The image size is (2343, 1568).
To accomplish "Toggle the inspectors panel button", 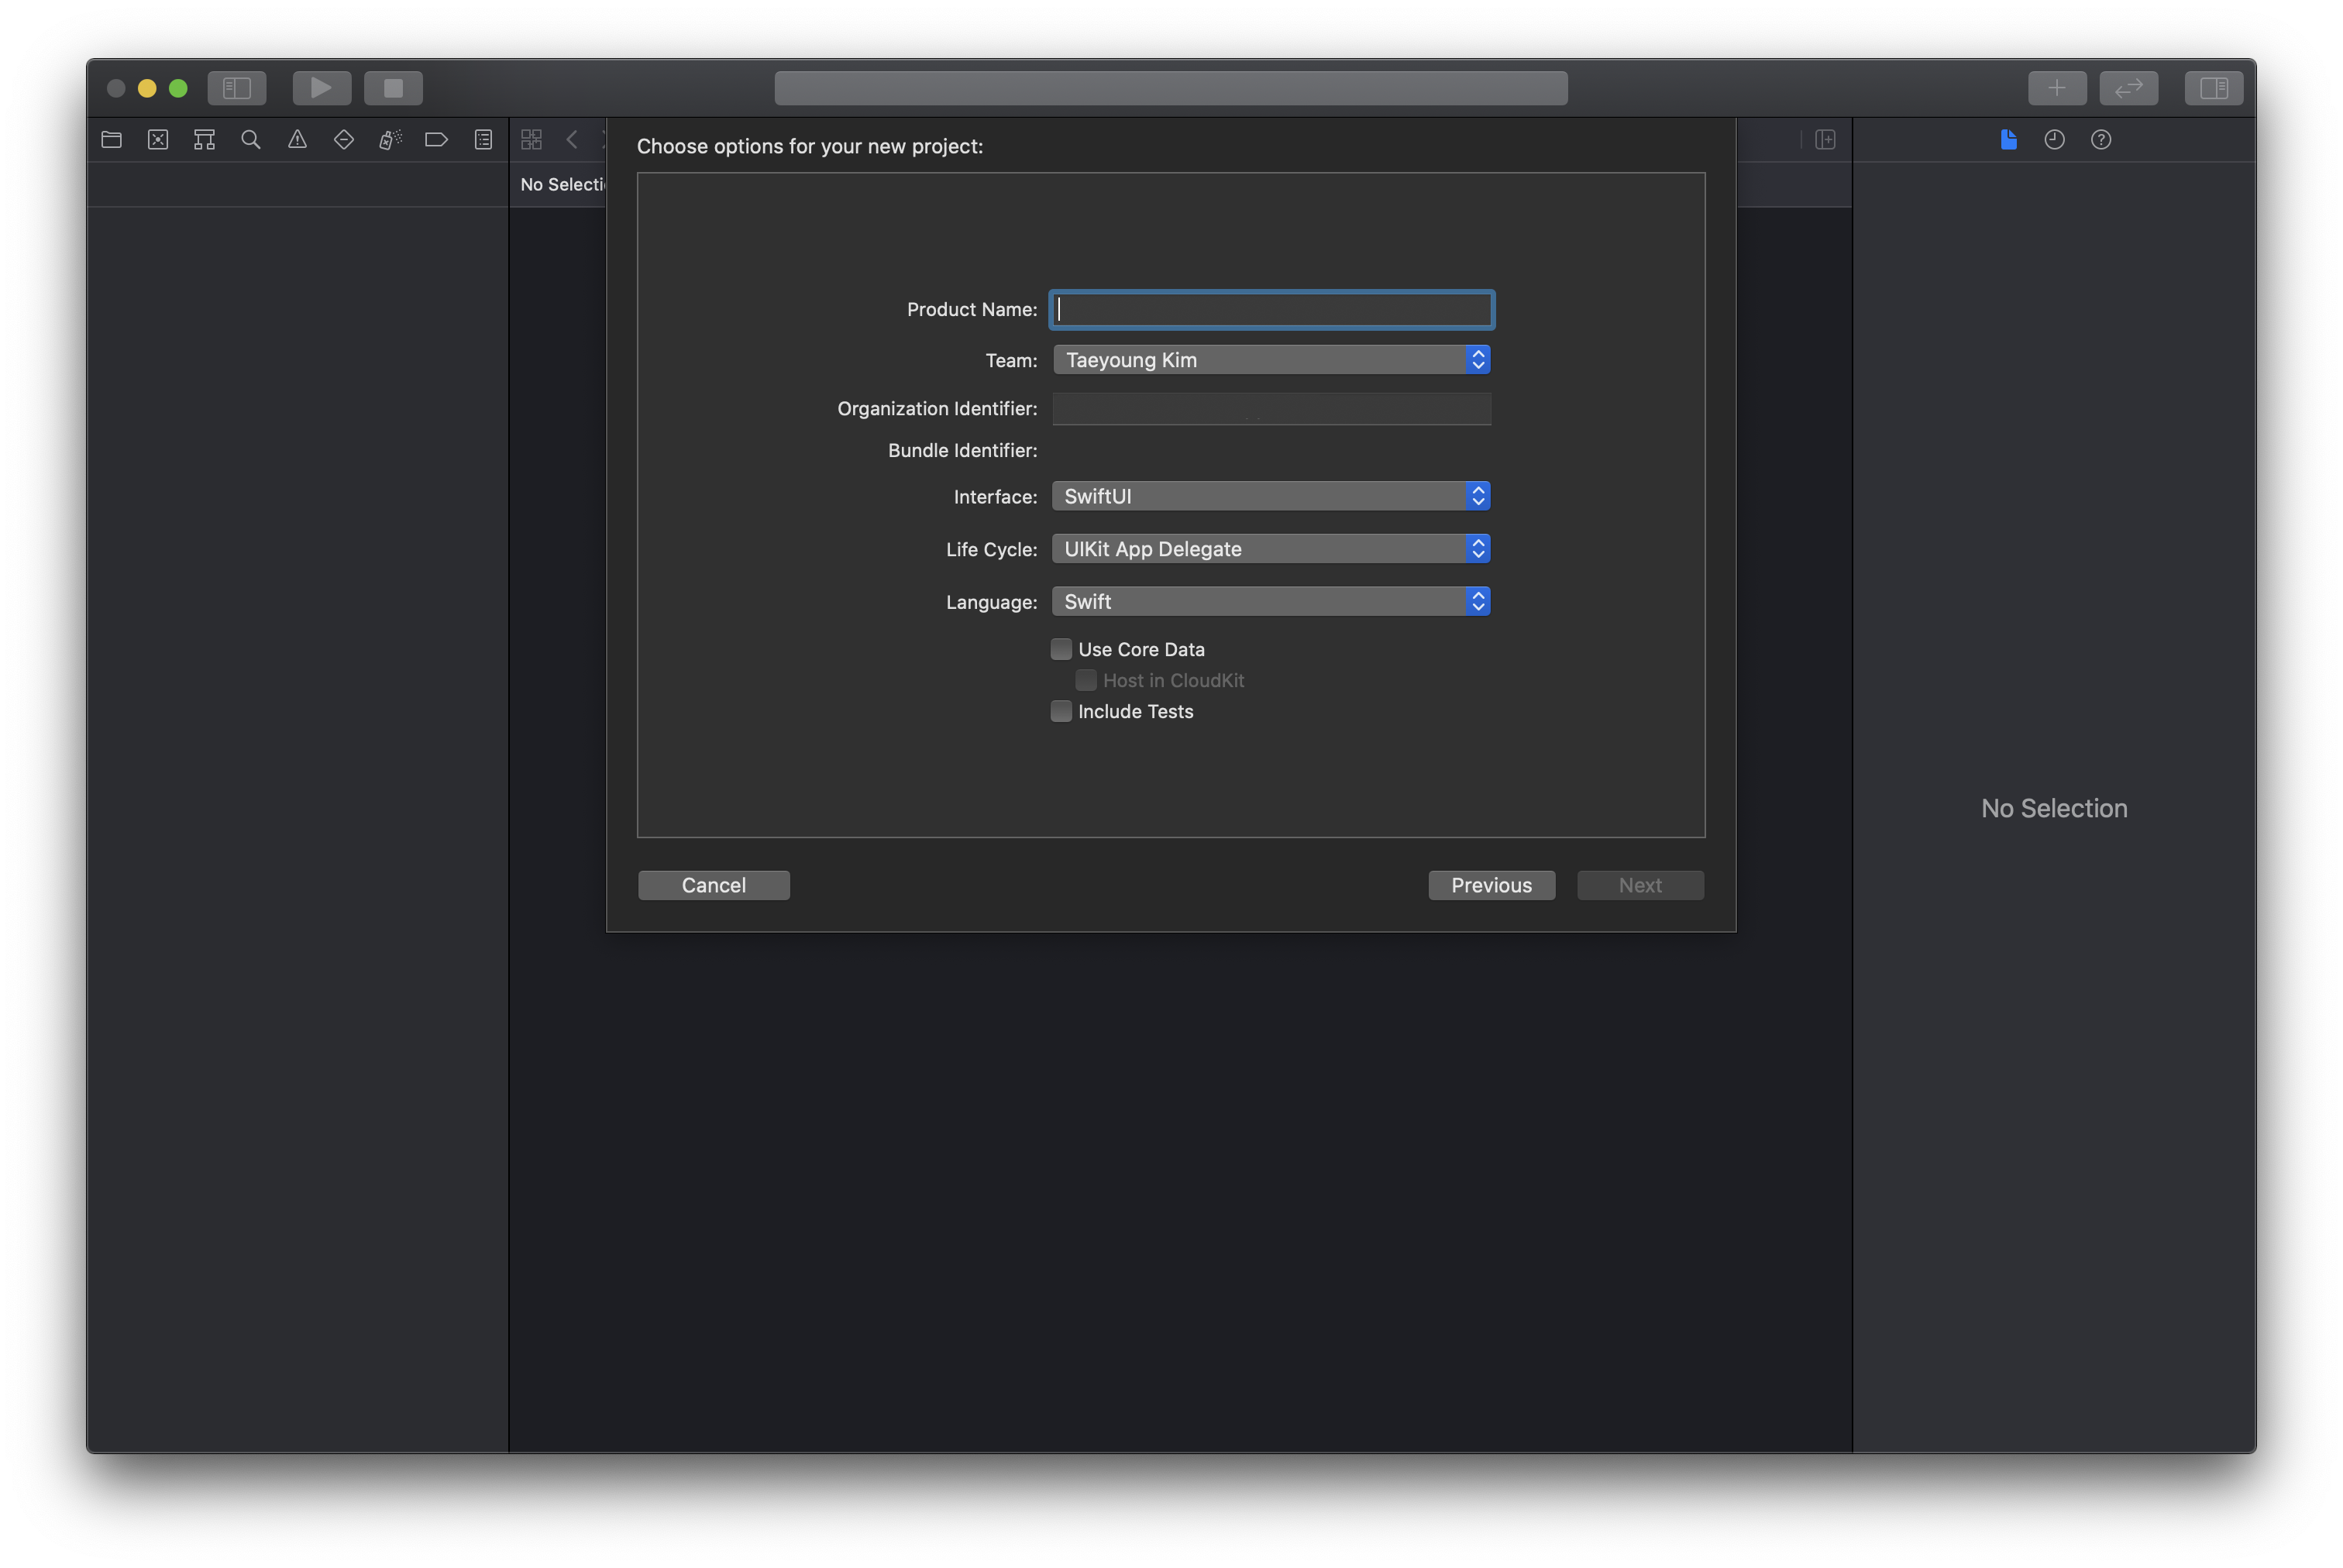I will coord(2213,88).
